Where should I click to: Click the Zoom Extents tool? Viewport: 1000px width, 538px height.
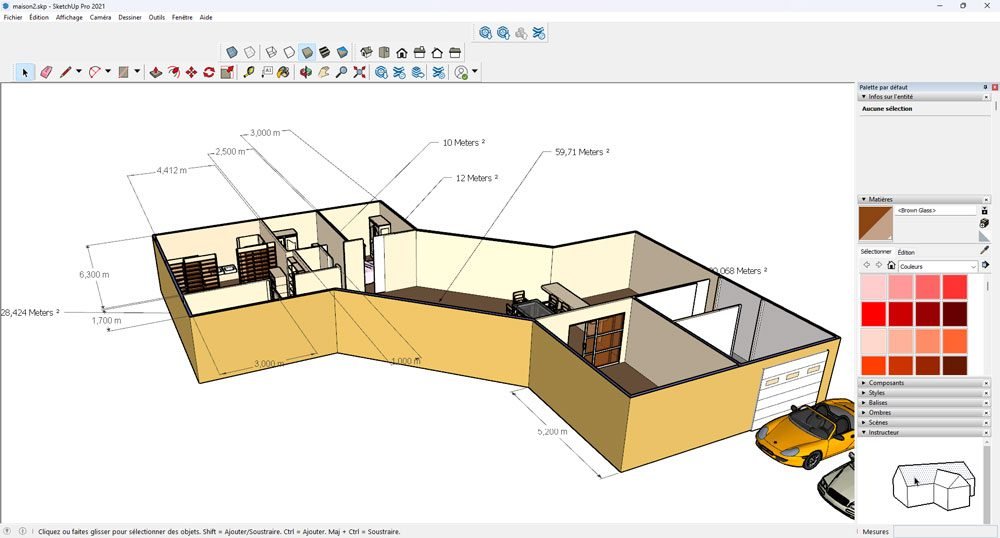pos(360,73)
